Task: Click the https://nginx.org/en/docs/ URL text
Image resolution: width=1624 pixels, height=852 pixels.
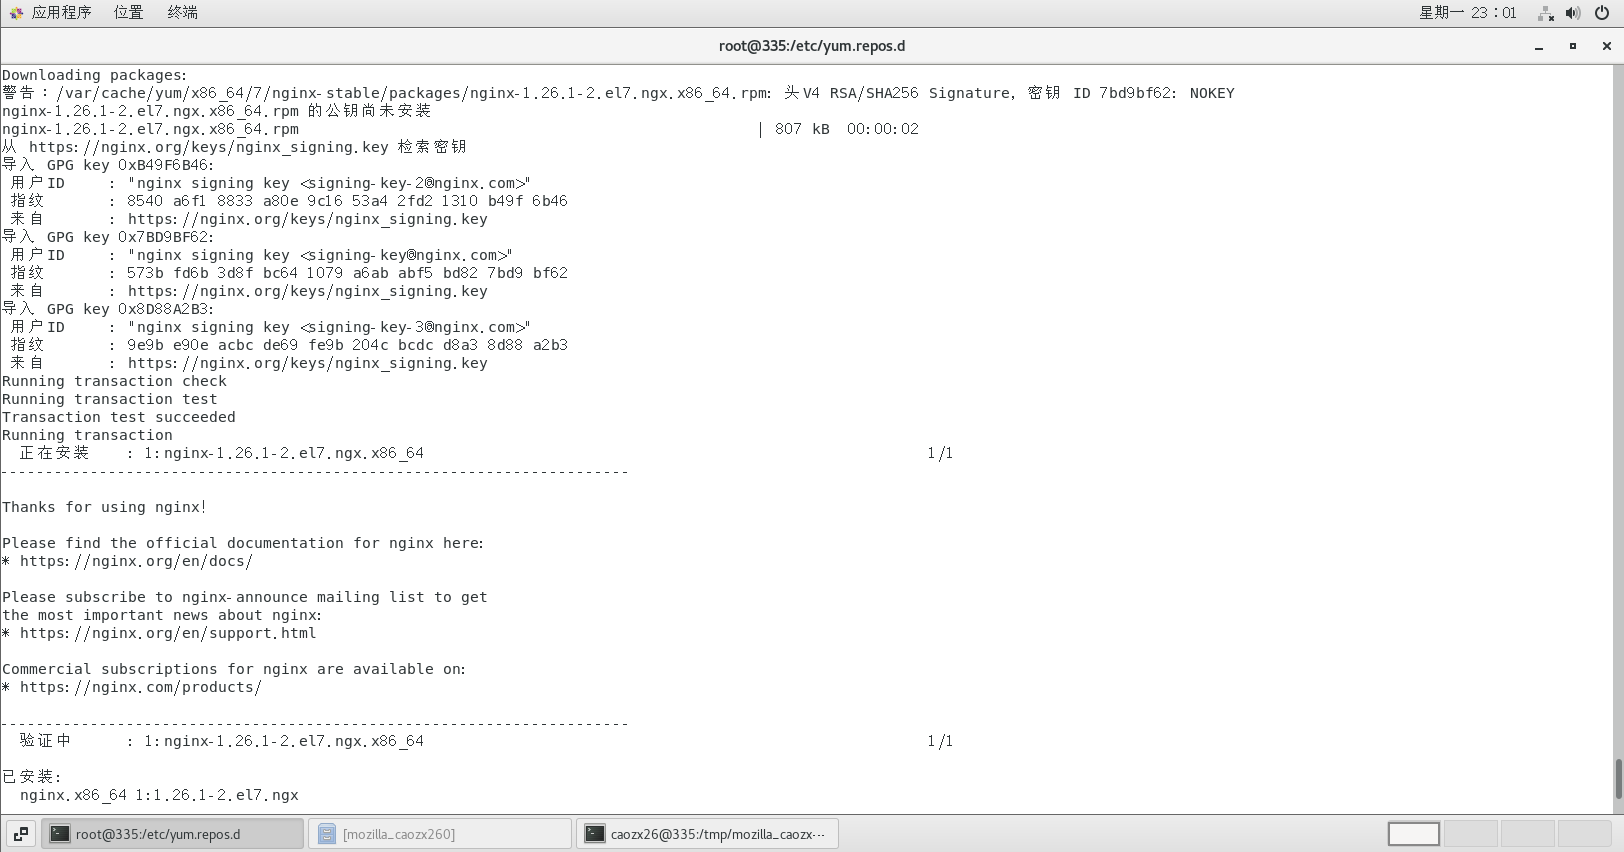Action: [136, 561]
